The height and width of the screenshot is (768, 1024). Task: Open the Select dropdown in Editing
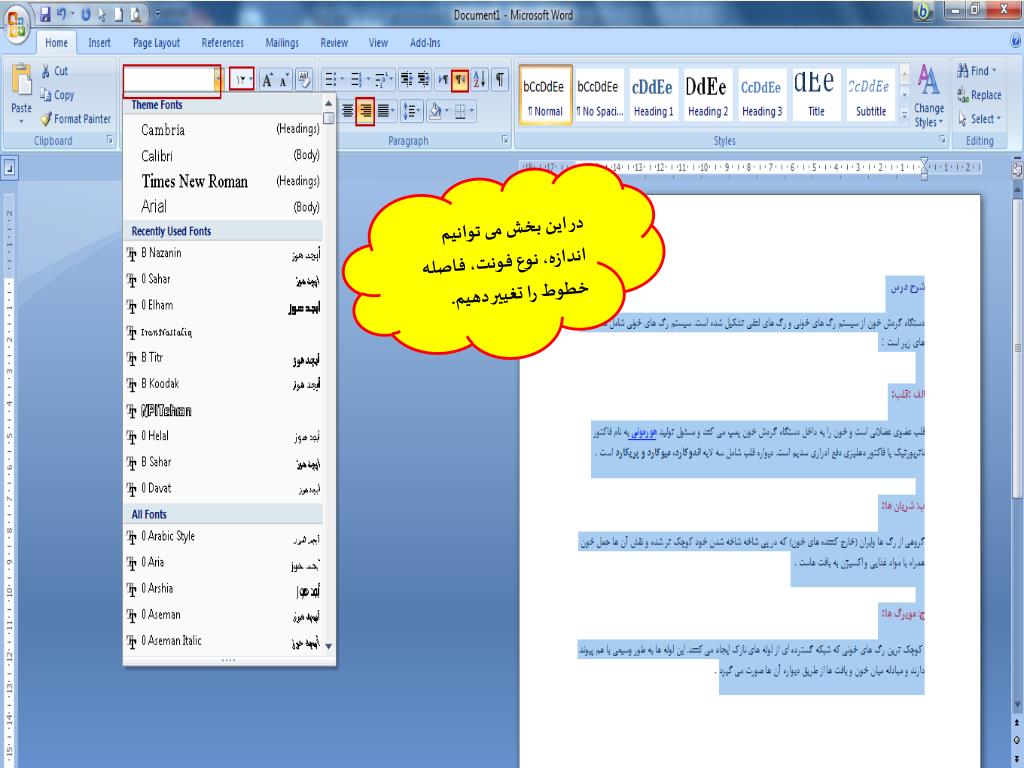point(979,119)
